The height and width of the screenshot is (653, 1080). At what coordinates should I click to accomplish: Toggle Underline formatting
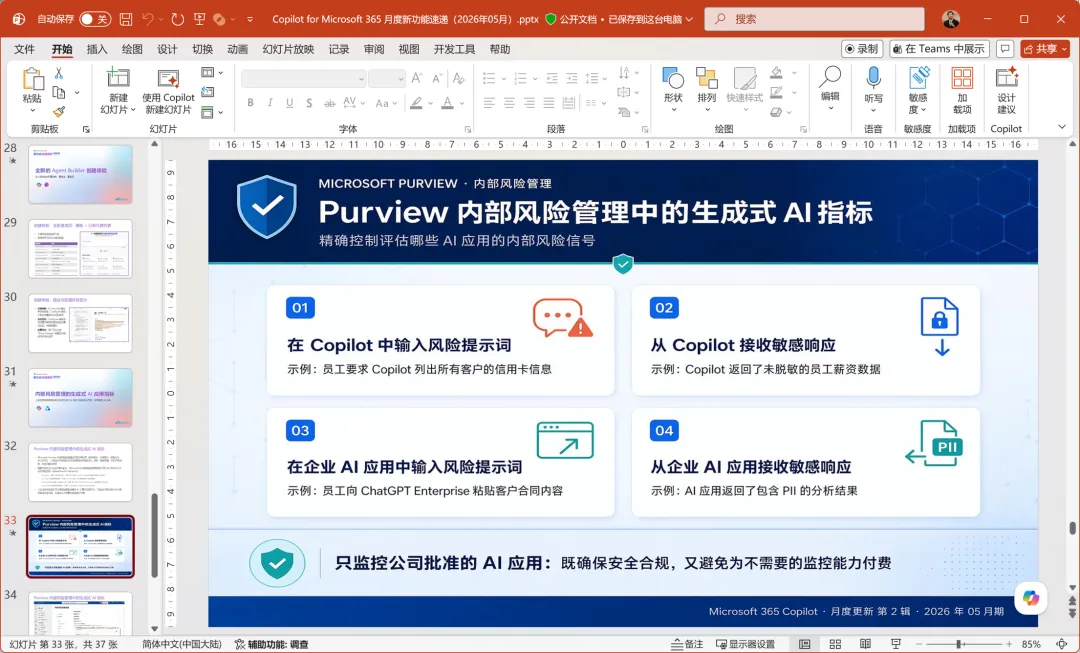click(289, 103)
